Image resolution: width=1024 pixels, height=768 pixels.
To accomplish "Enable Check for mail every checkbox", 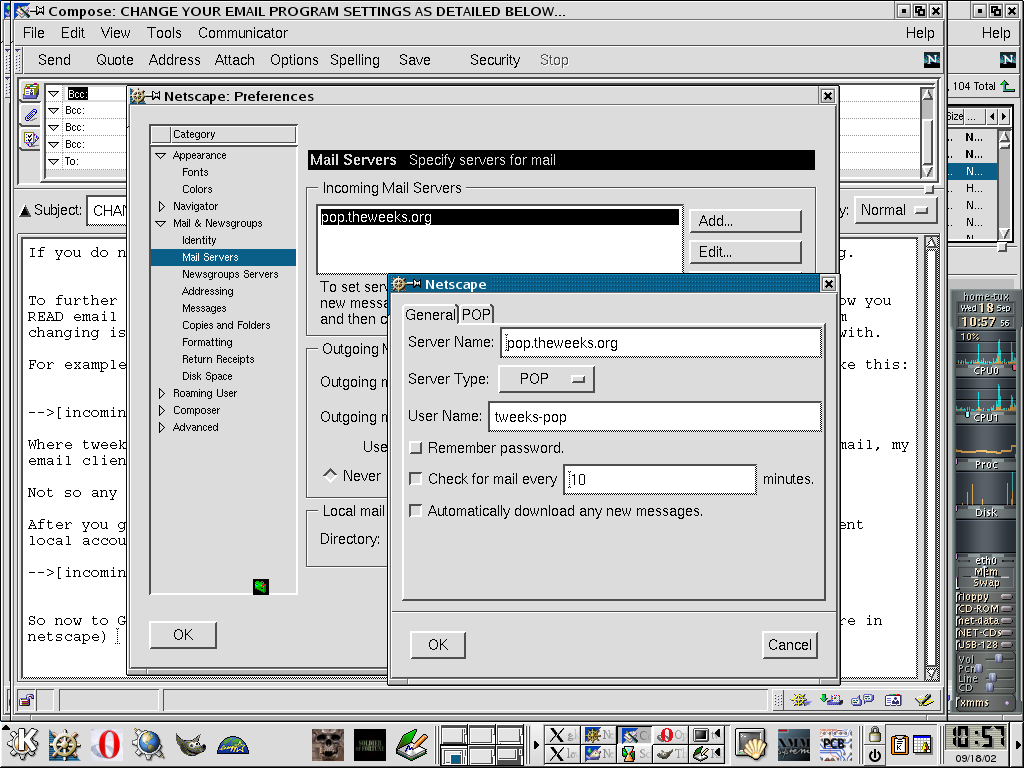I will pos(415,479).
